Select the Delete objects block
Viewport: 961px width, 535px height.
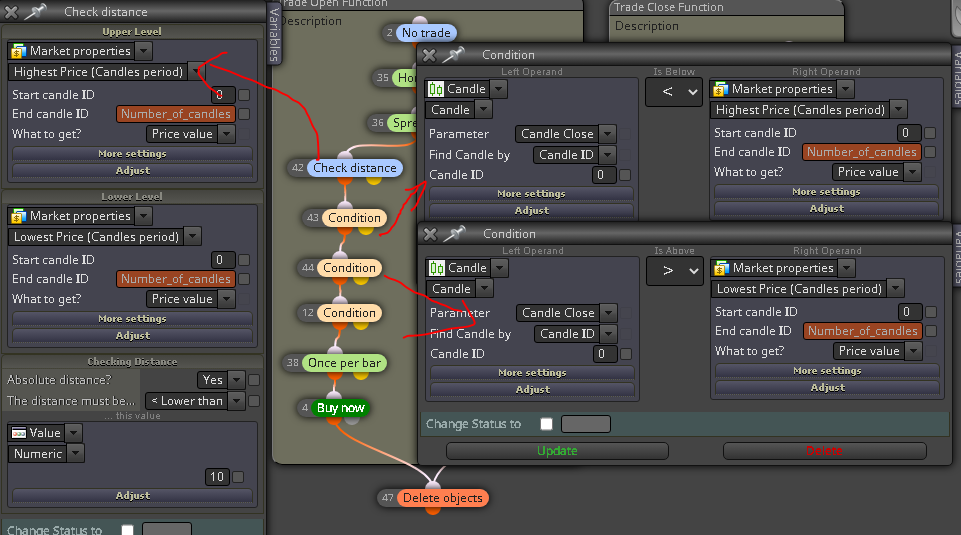coord(442,498)
